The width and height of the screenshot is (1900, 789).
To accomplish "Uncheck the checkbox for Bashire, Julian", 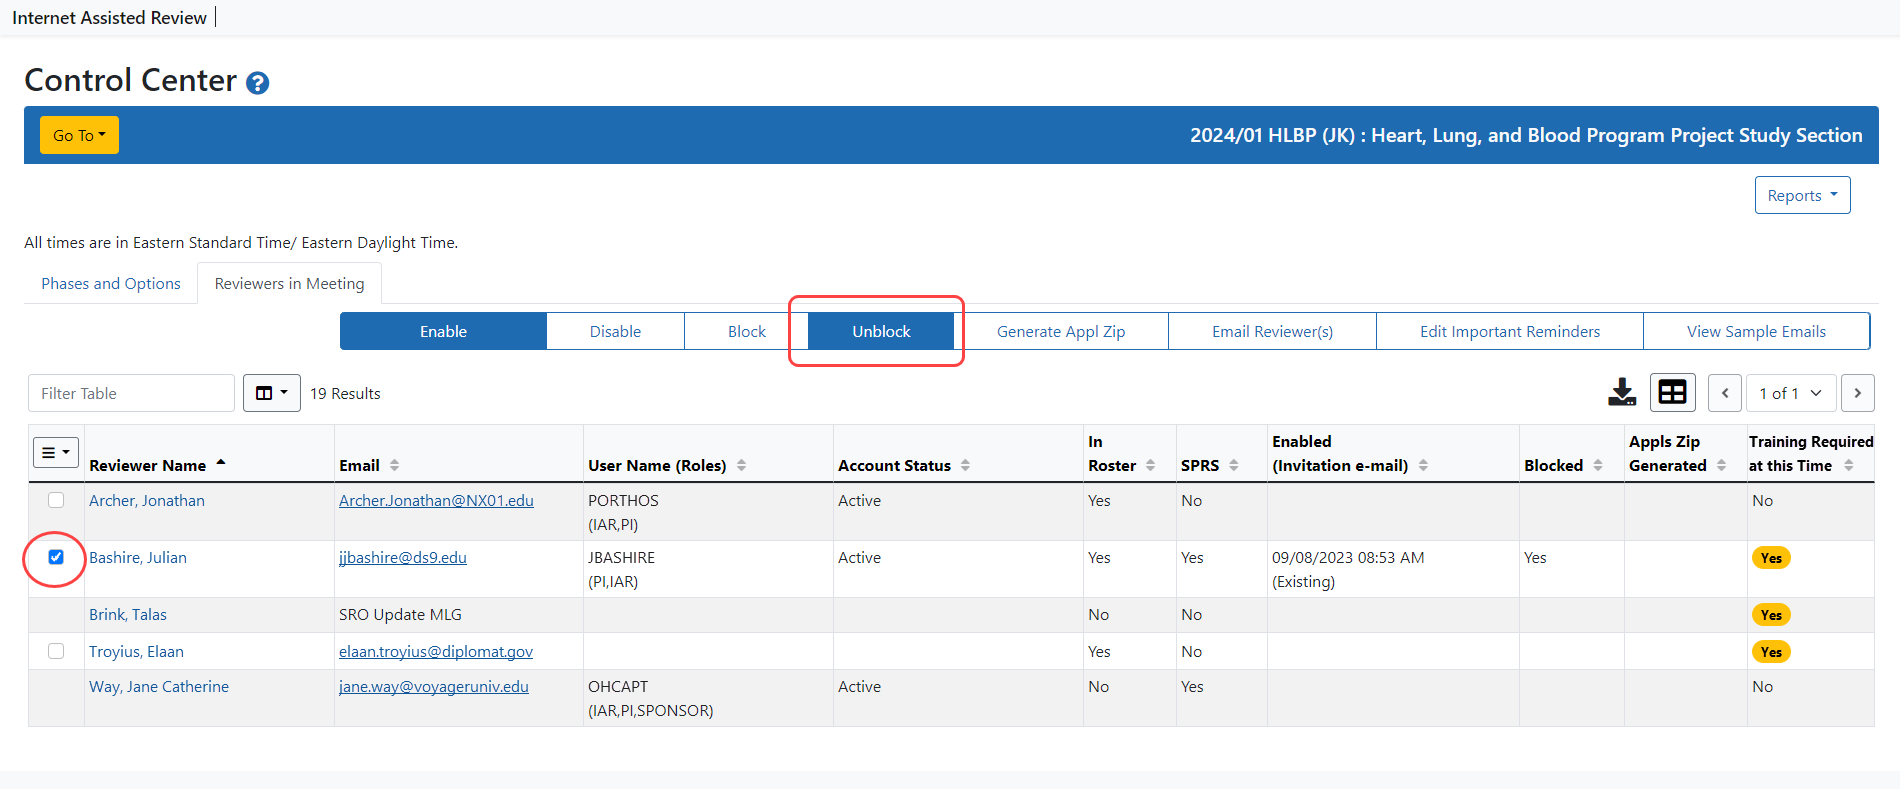I will tap(56, 557).
